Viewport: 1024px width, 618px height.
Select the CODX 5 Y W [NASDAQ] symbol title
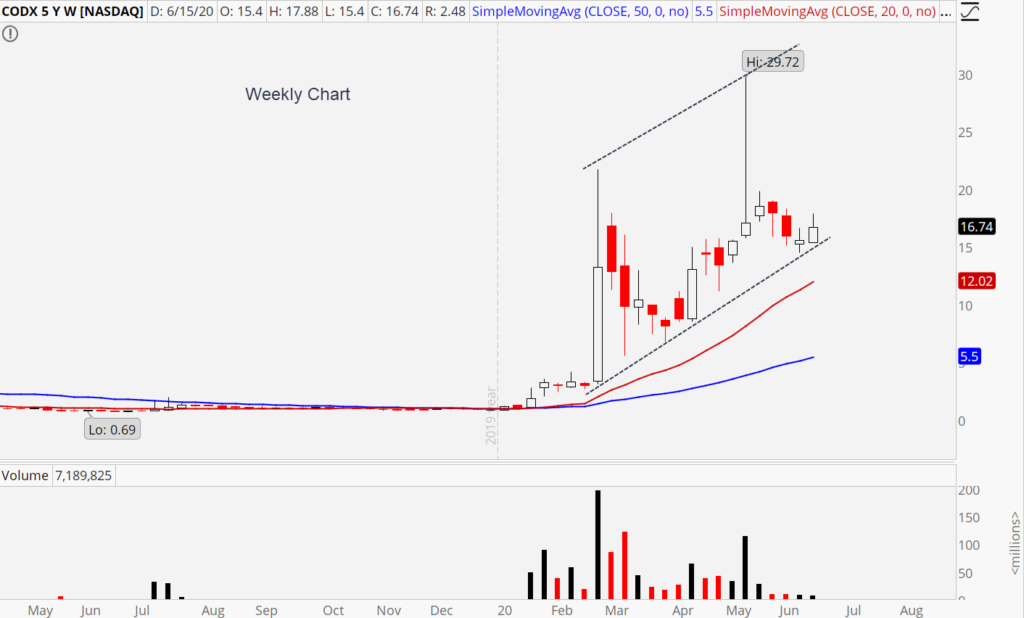click(72, 11)
